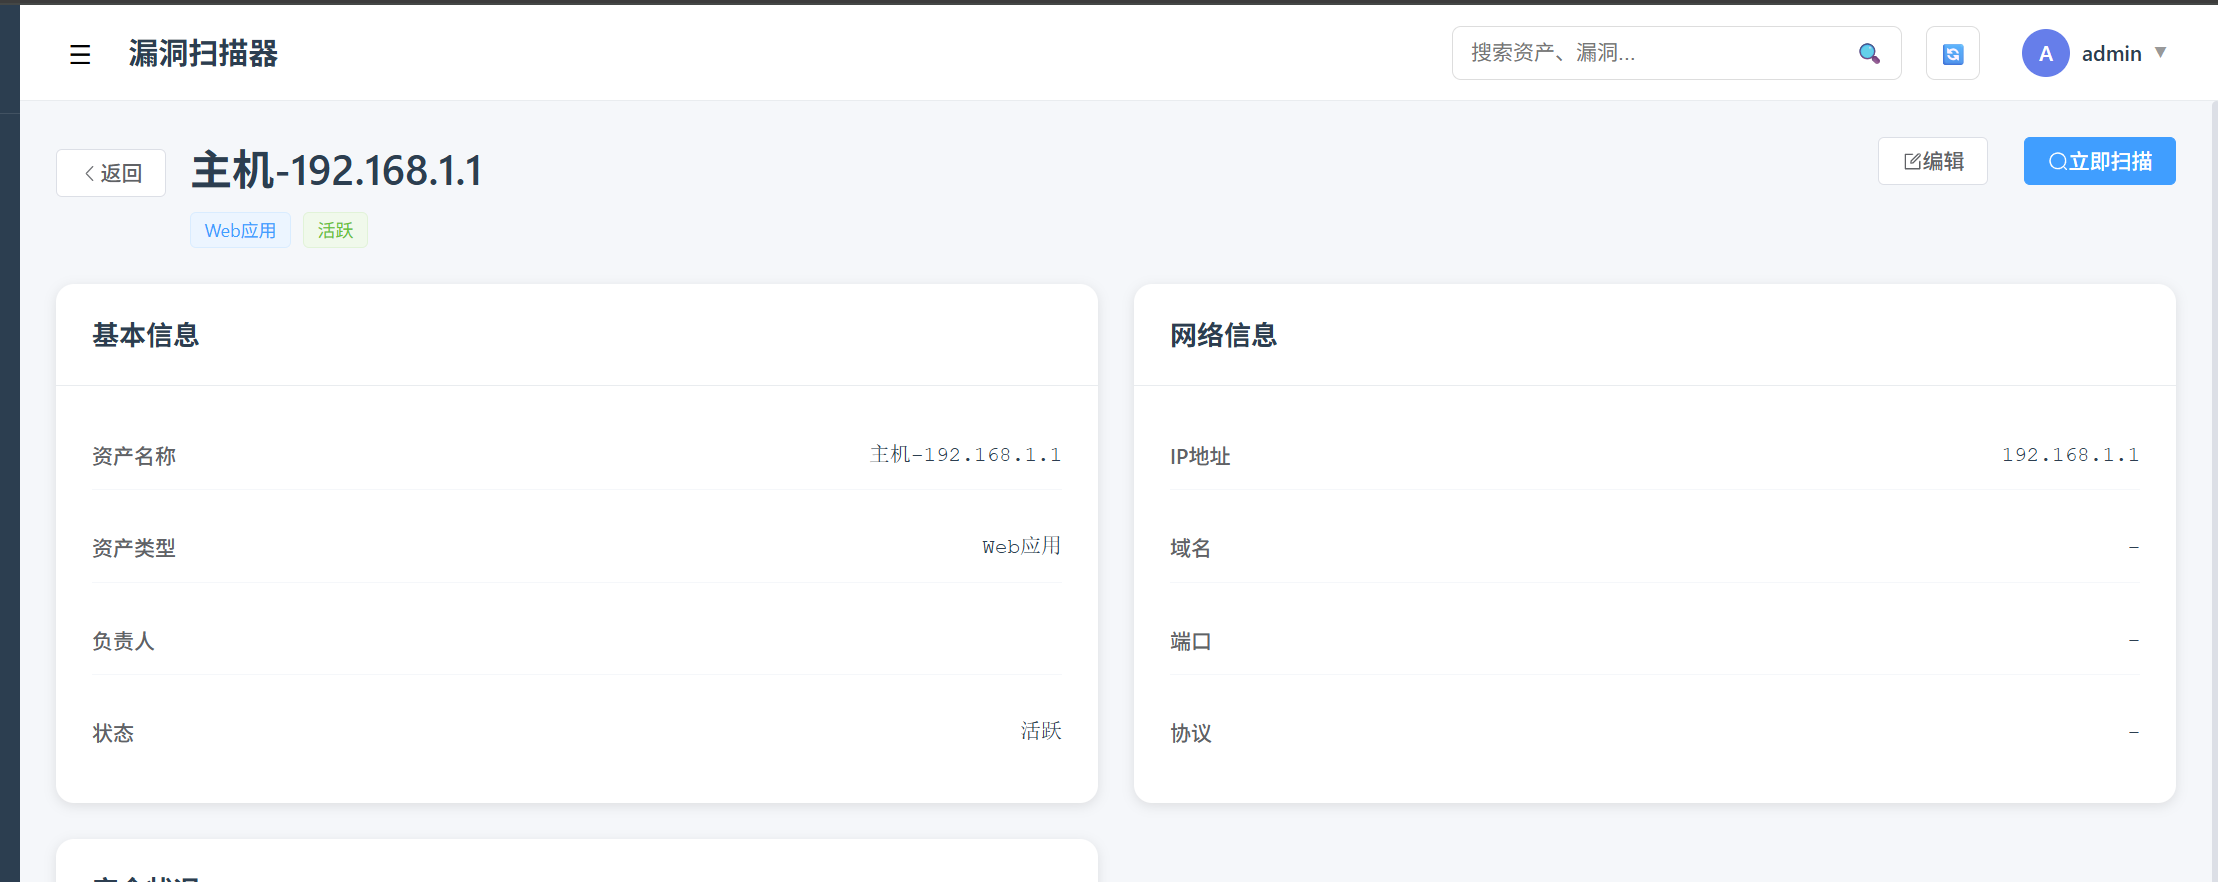The height and width of the screenshot is (882, 2218).
Task: Focus the 搜索资产、漏洞 search field
Action: click(1650, 53)
